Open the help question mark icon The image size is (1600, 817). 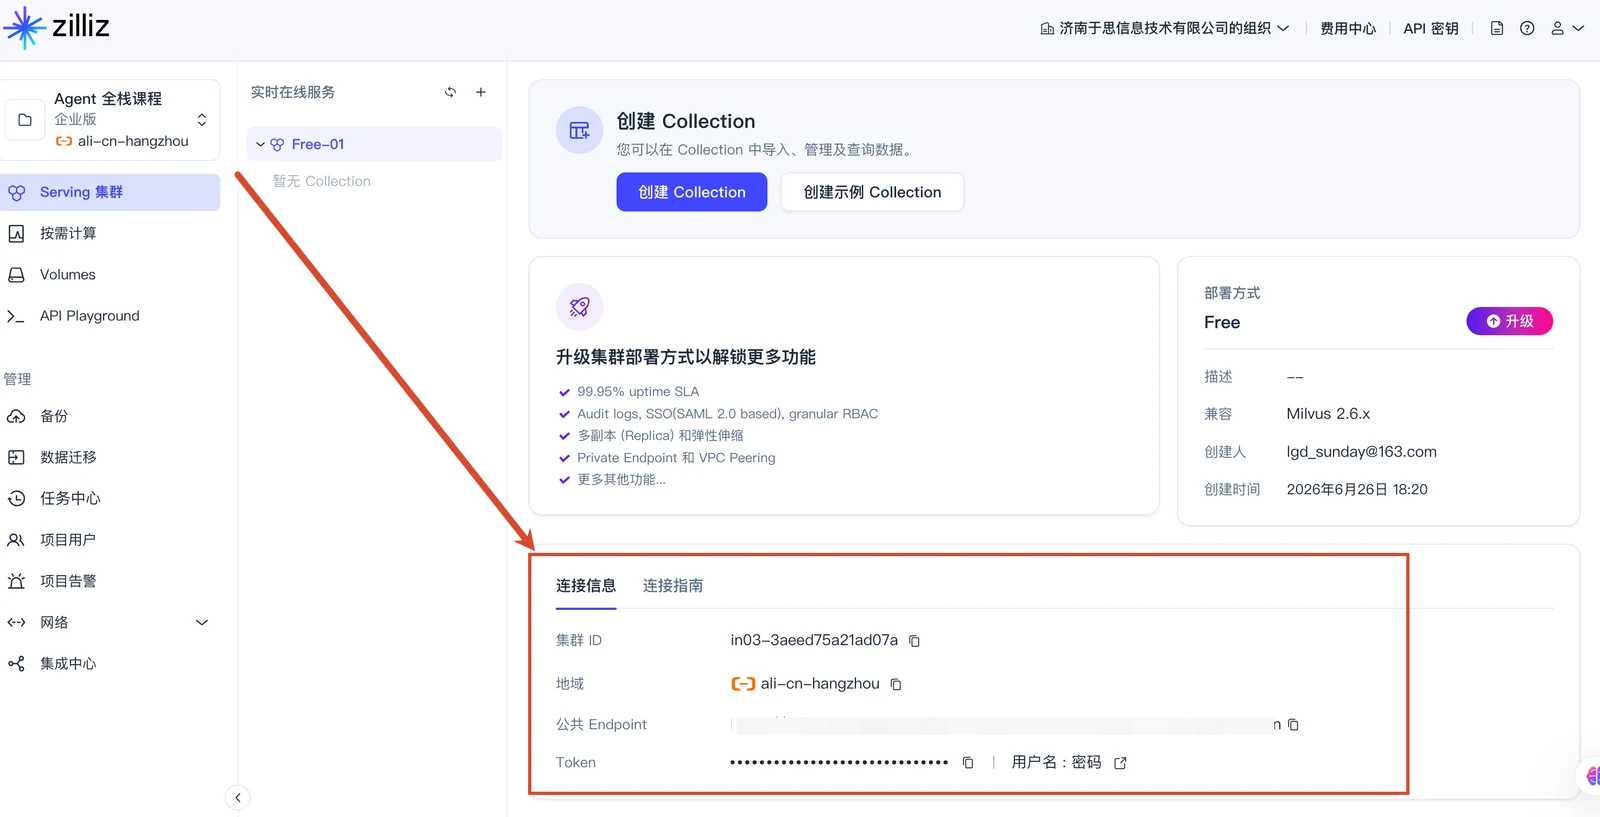(1527, 28)
